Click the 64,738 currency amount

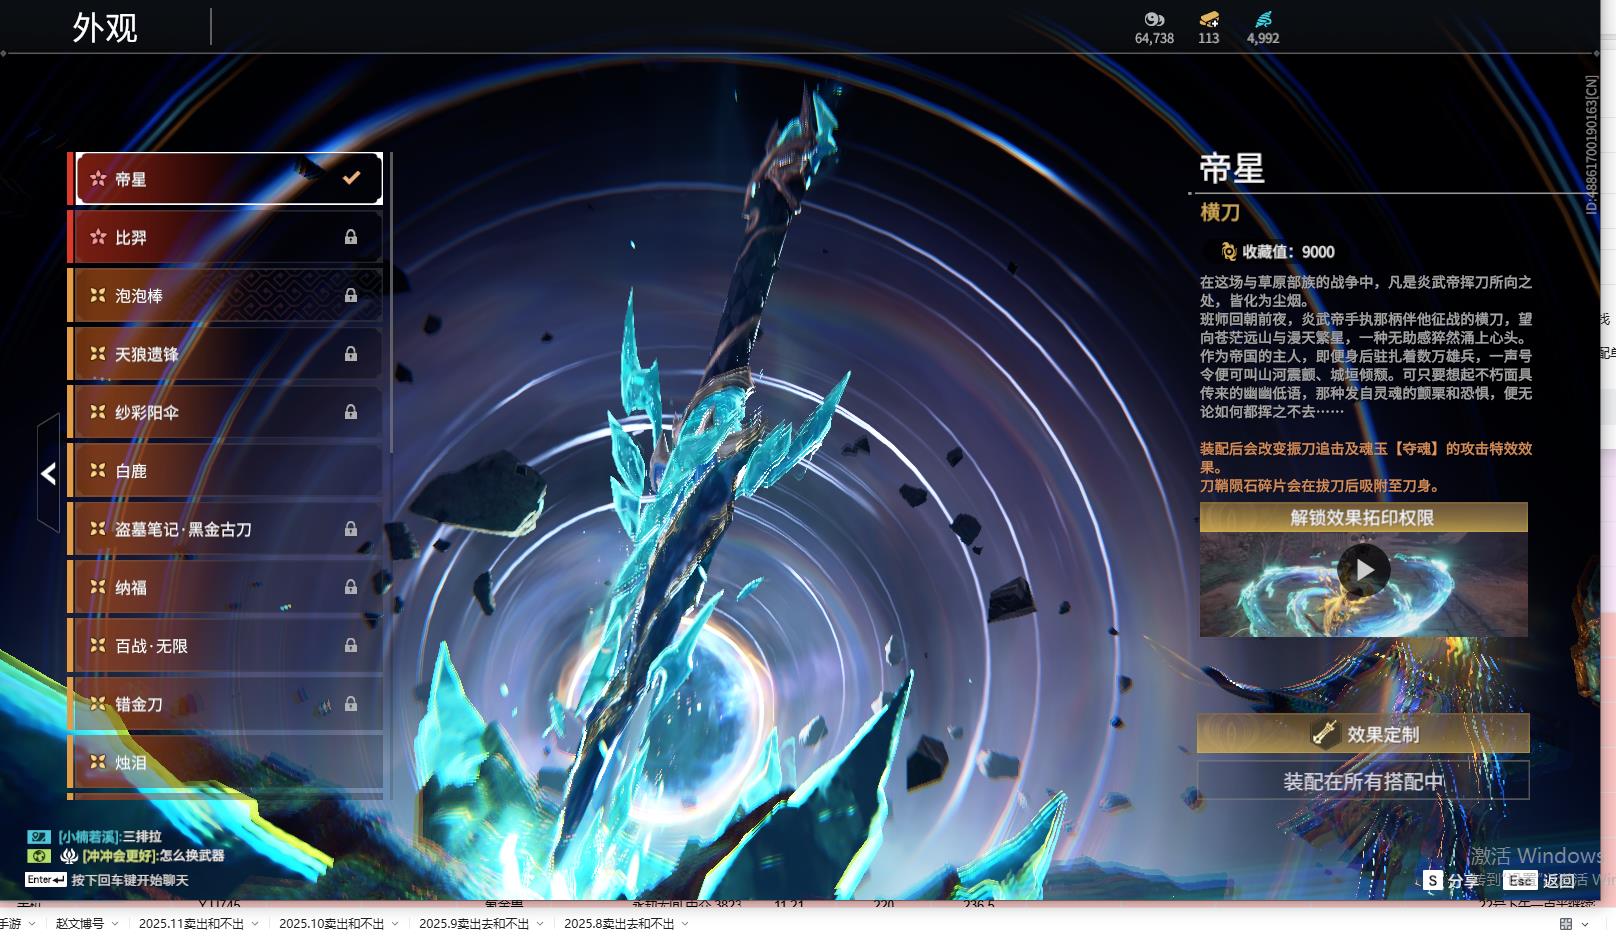click(1154, 38)
